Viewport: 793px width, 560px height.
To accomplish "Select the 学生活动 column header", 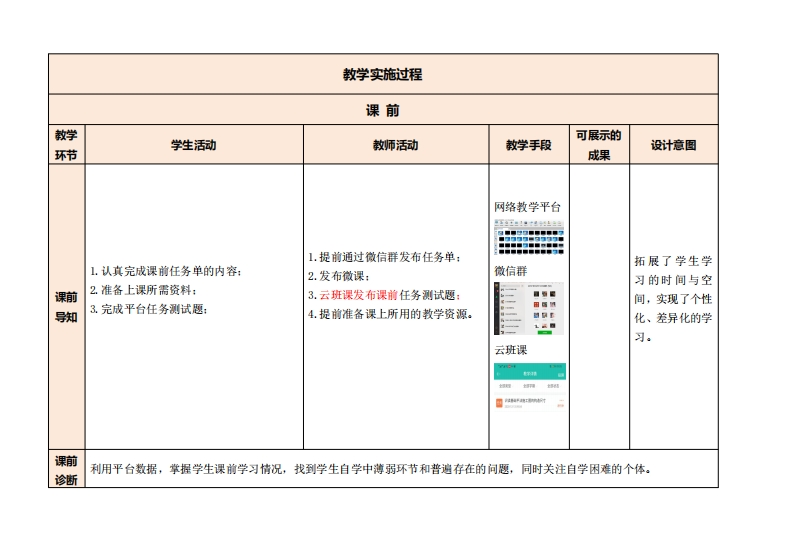I will [x=194, y=145].
